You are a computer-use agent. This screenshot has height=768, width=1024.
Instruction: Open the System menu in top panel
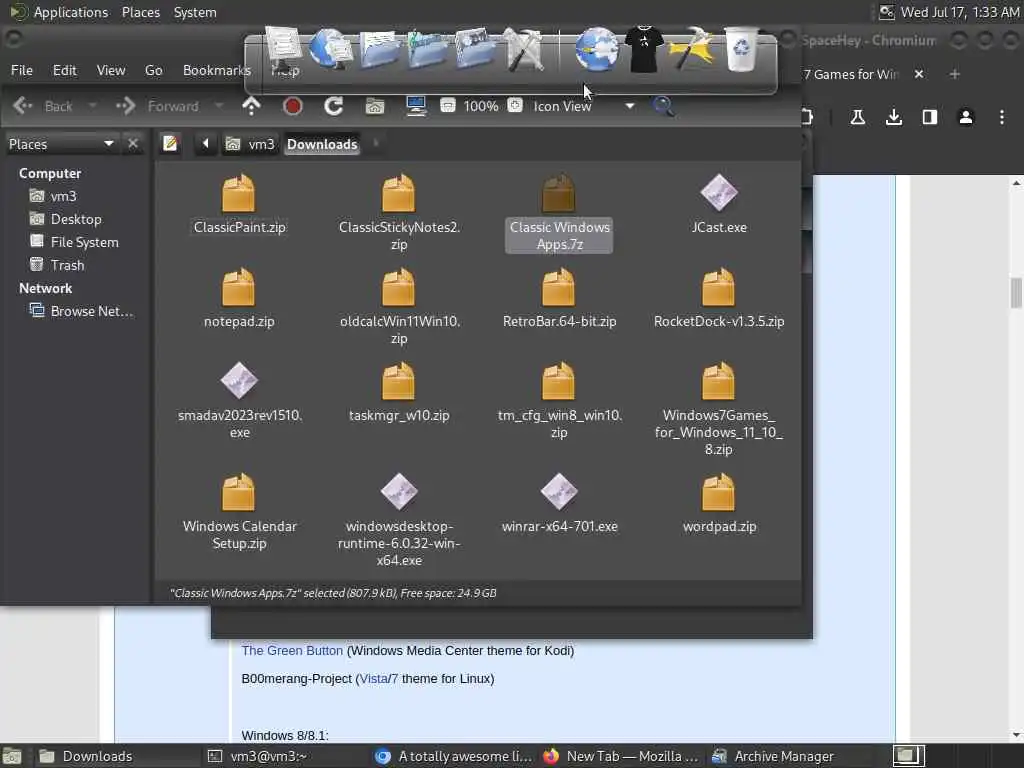(x=195, y=12)
